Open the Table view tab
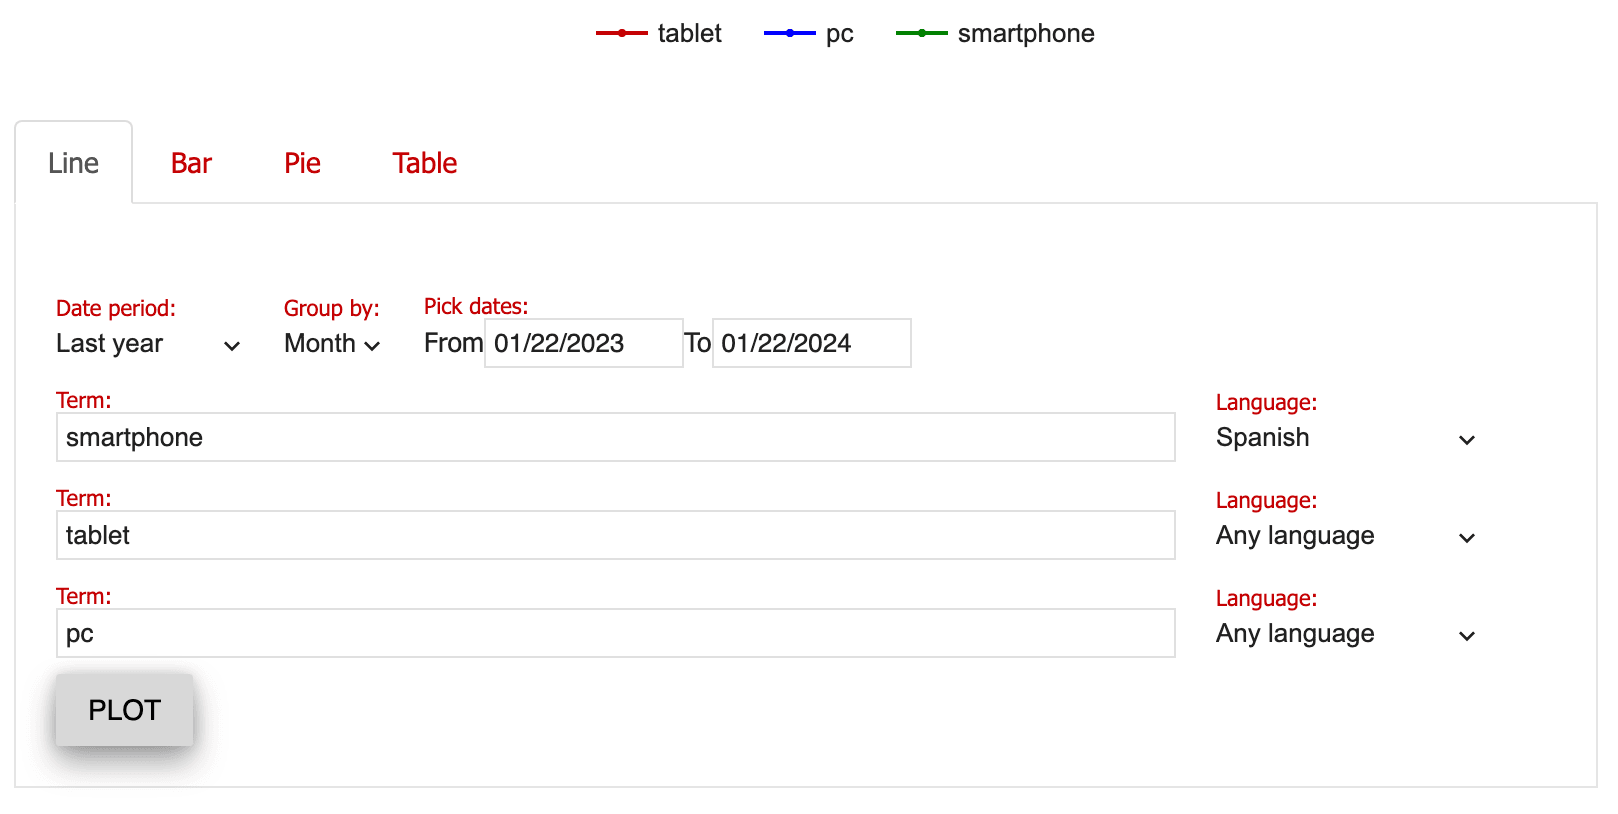Screen dimensions: 1618x814 (424, 162)
